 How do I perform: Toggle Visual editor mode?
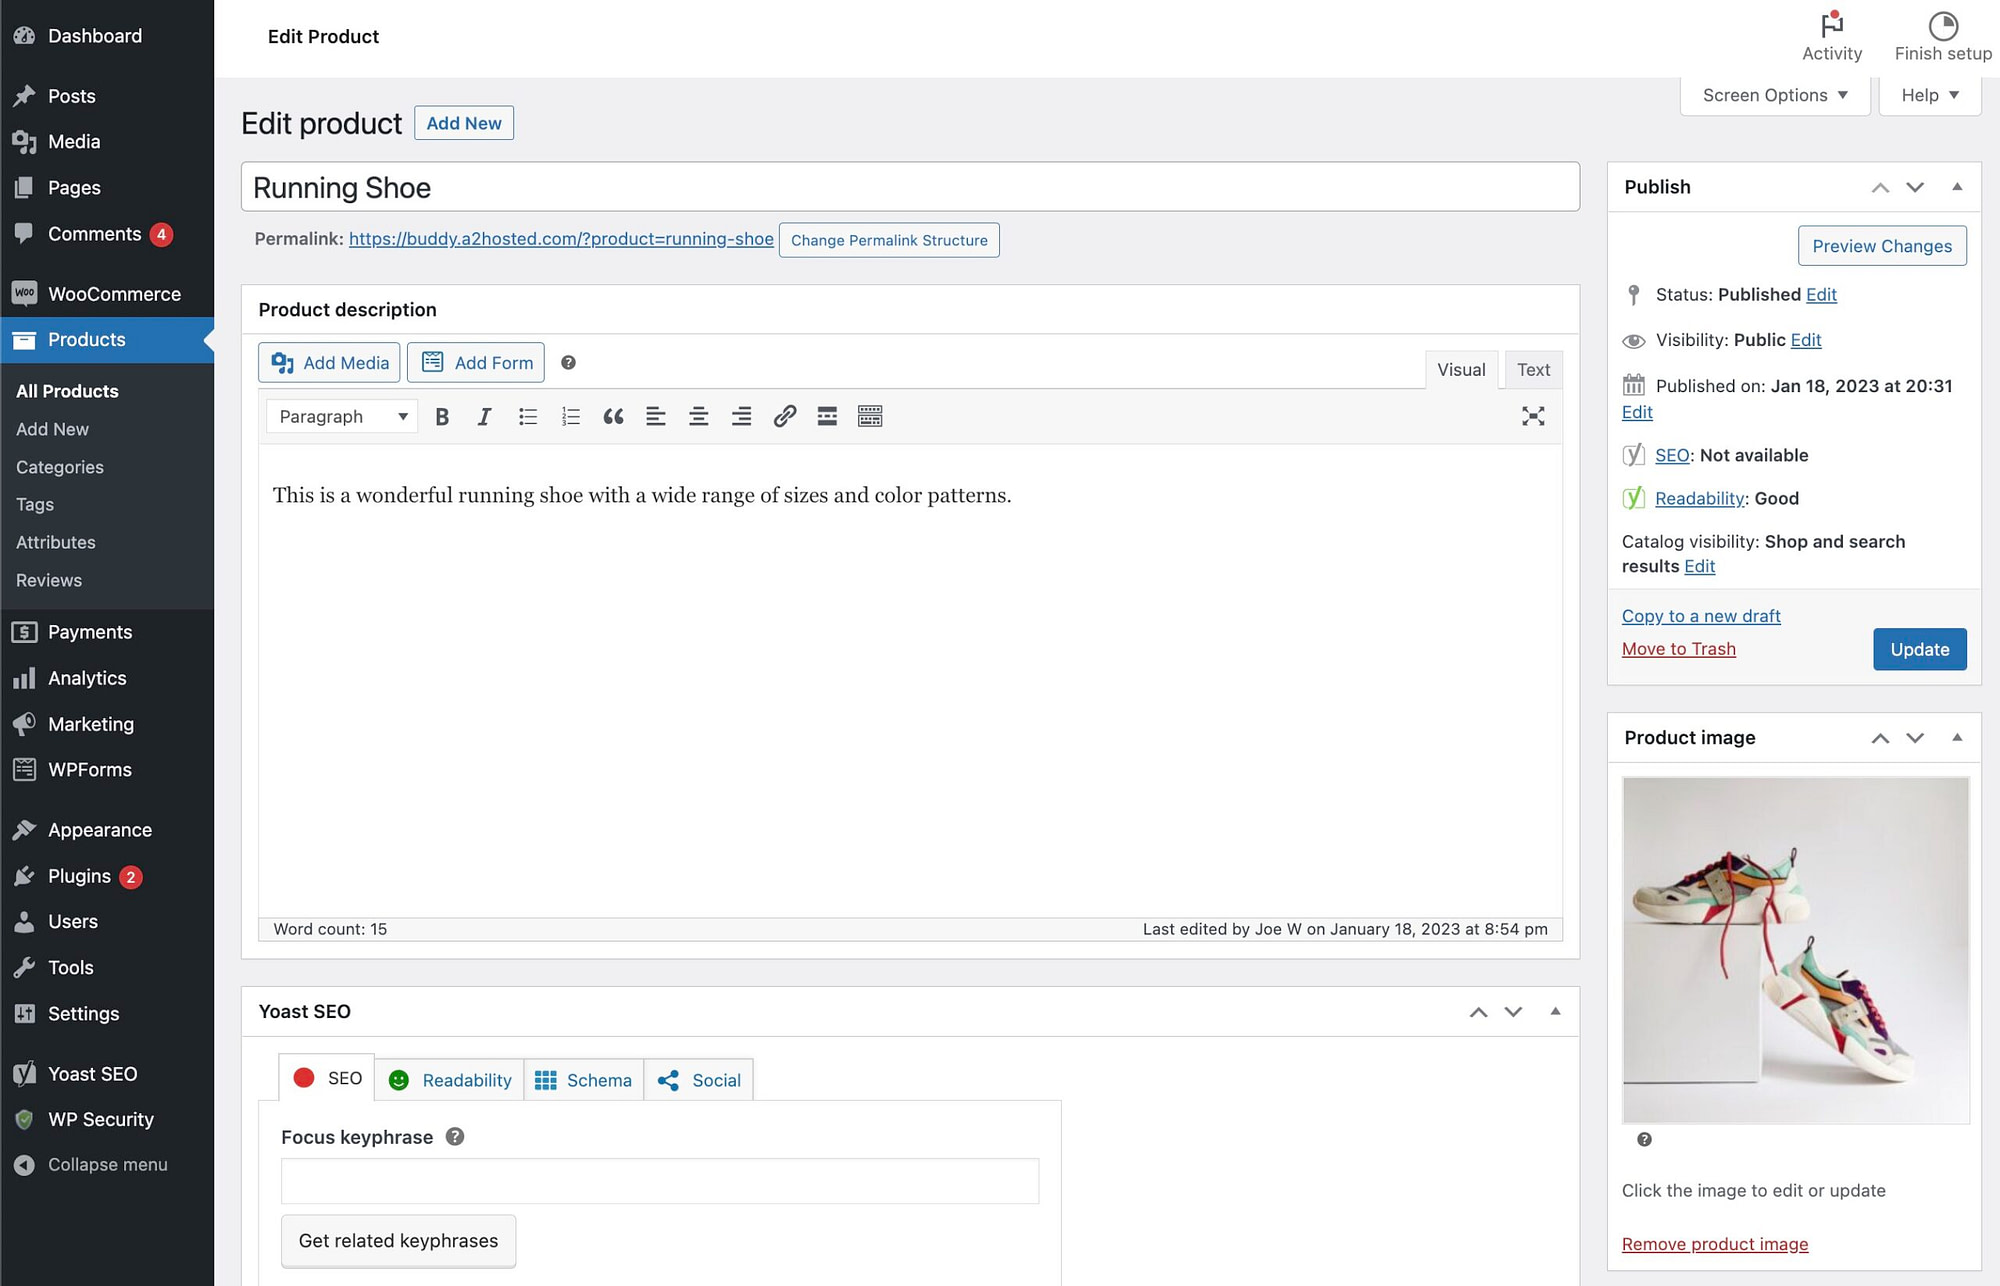click(x=1459, y=369)
